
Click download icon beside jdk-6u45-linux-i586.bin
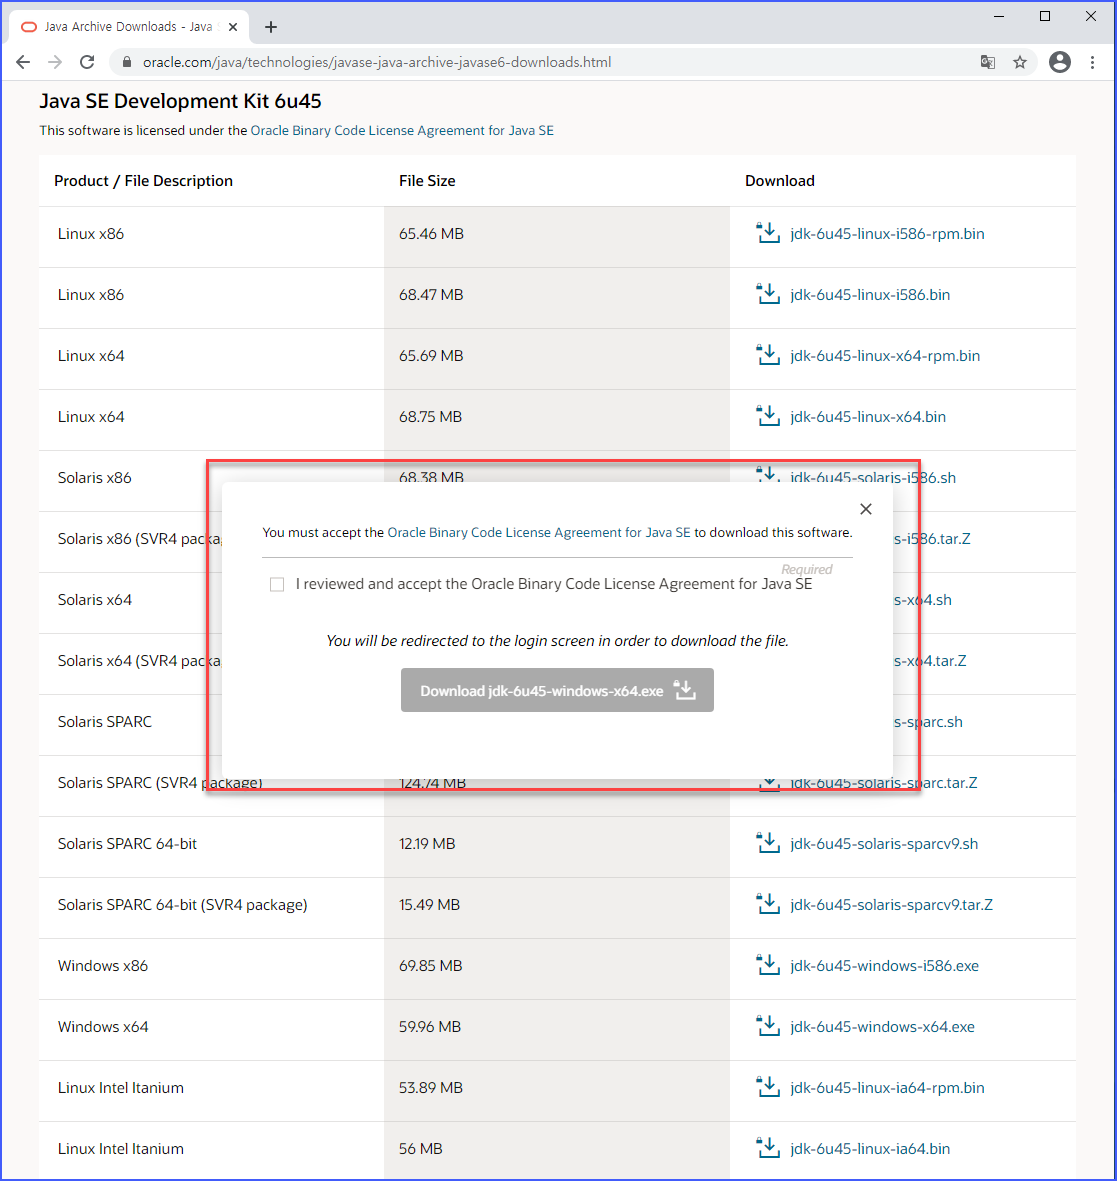click(768, 294)
